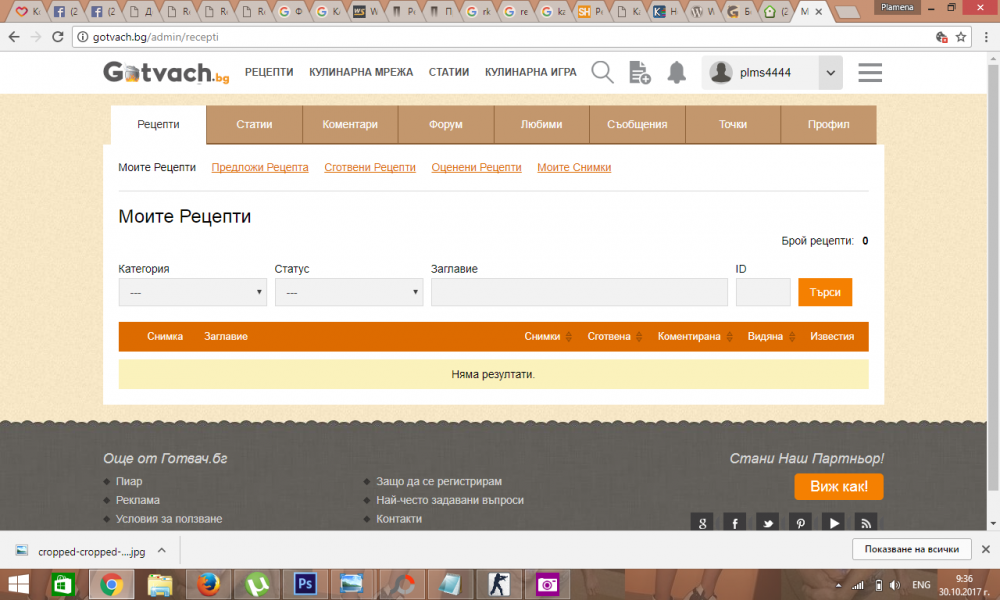Open the Facebook footer icon
The height and width of the screenshot is (600, 1000).
point(735,523)
